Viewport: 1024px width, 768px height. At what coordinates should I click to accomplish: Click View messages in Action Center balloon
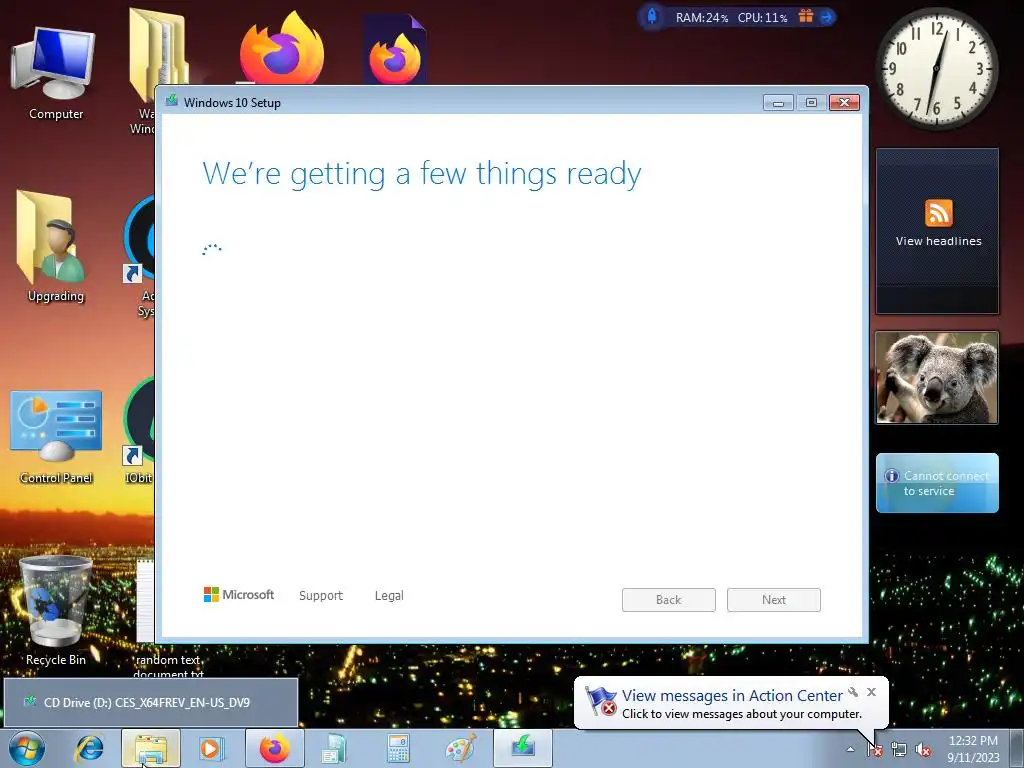[732, 696]
